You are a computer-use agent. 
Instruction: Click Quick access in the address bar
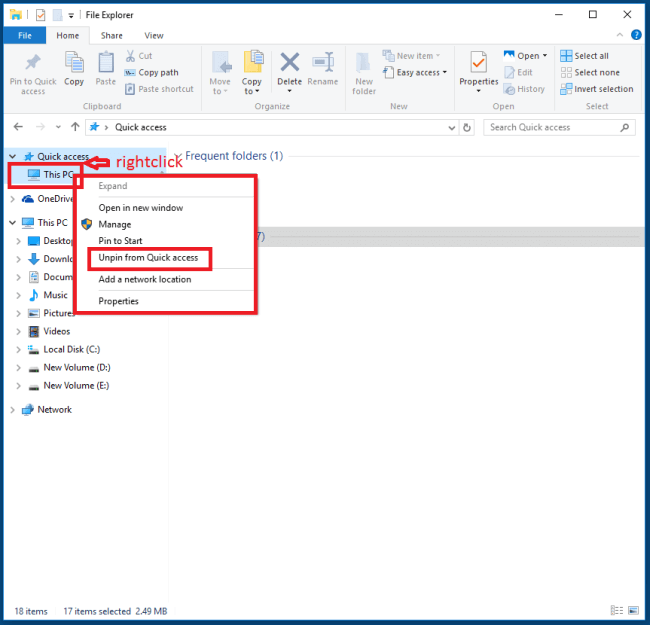pos(141,127)
